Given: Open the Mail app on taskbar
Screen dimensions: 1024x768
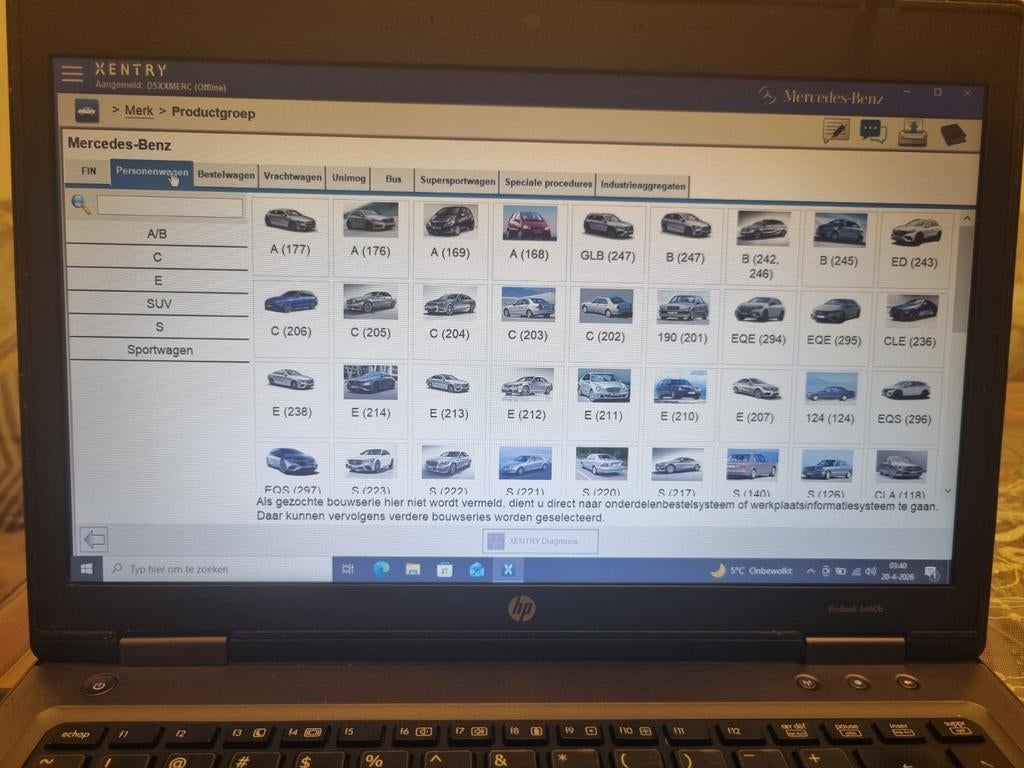Looking at the screenshot, I should 477,570.
